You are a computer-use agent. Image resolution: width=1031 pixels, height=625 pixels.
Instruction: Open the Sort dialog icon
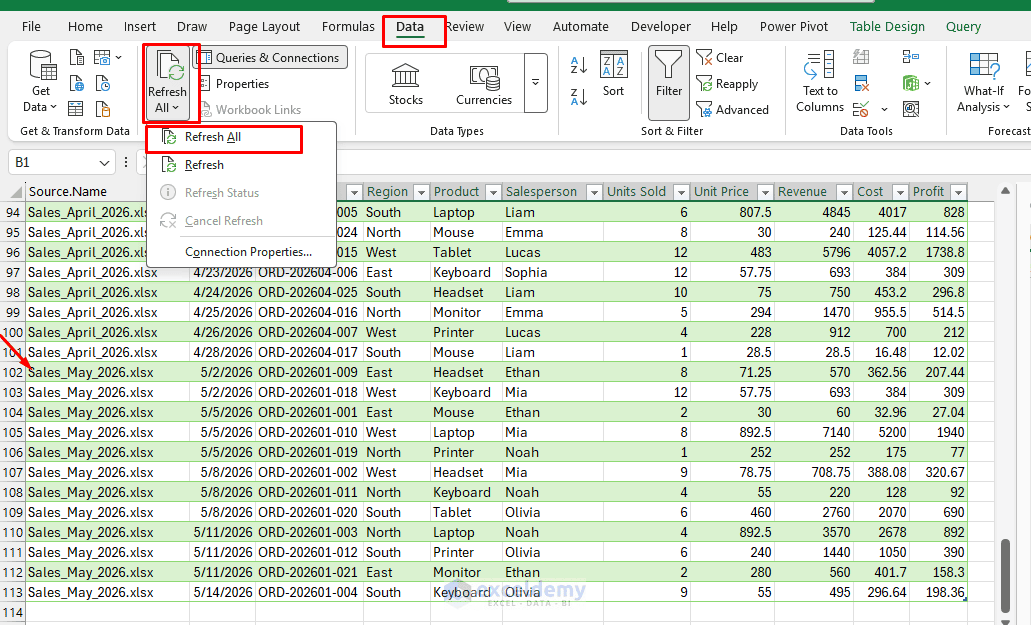613,64
